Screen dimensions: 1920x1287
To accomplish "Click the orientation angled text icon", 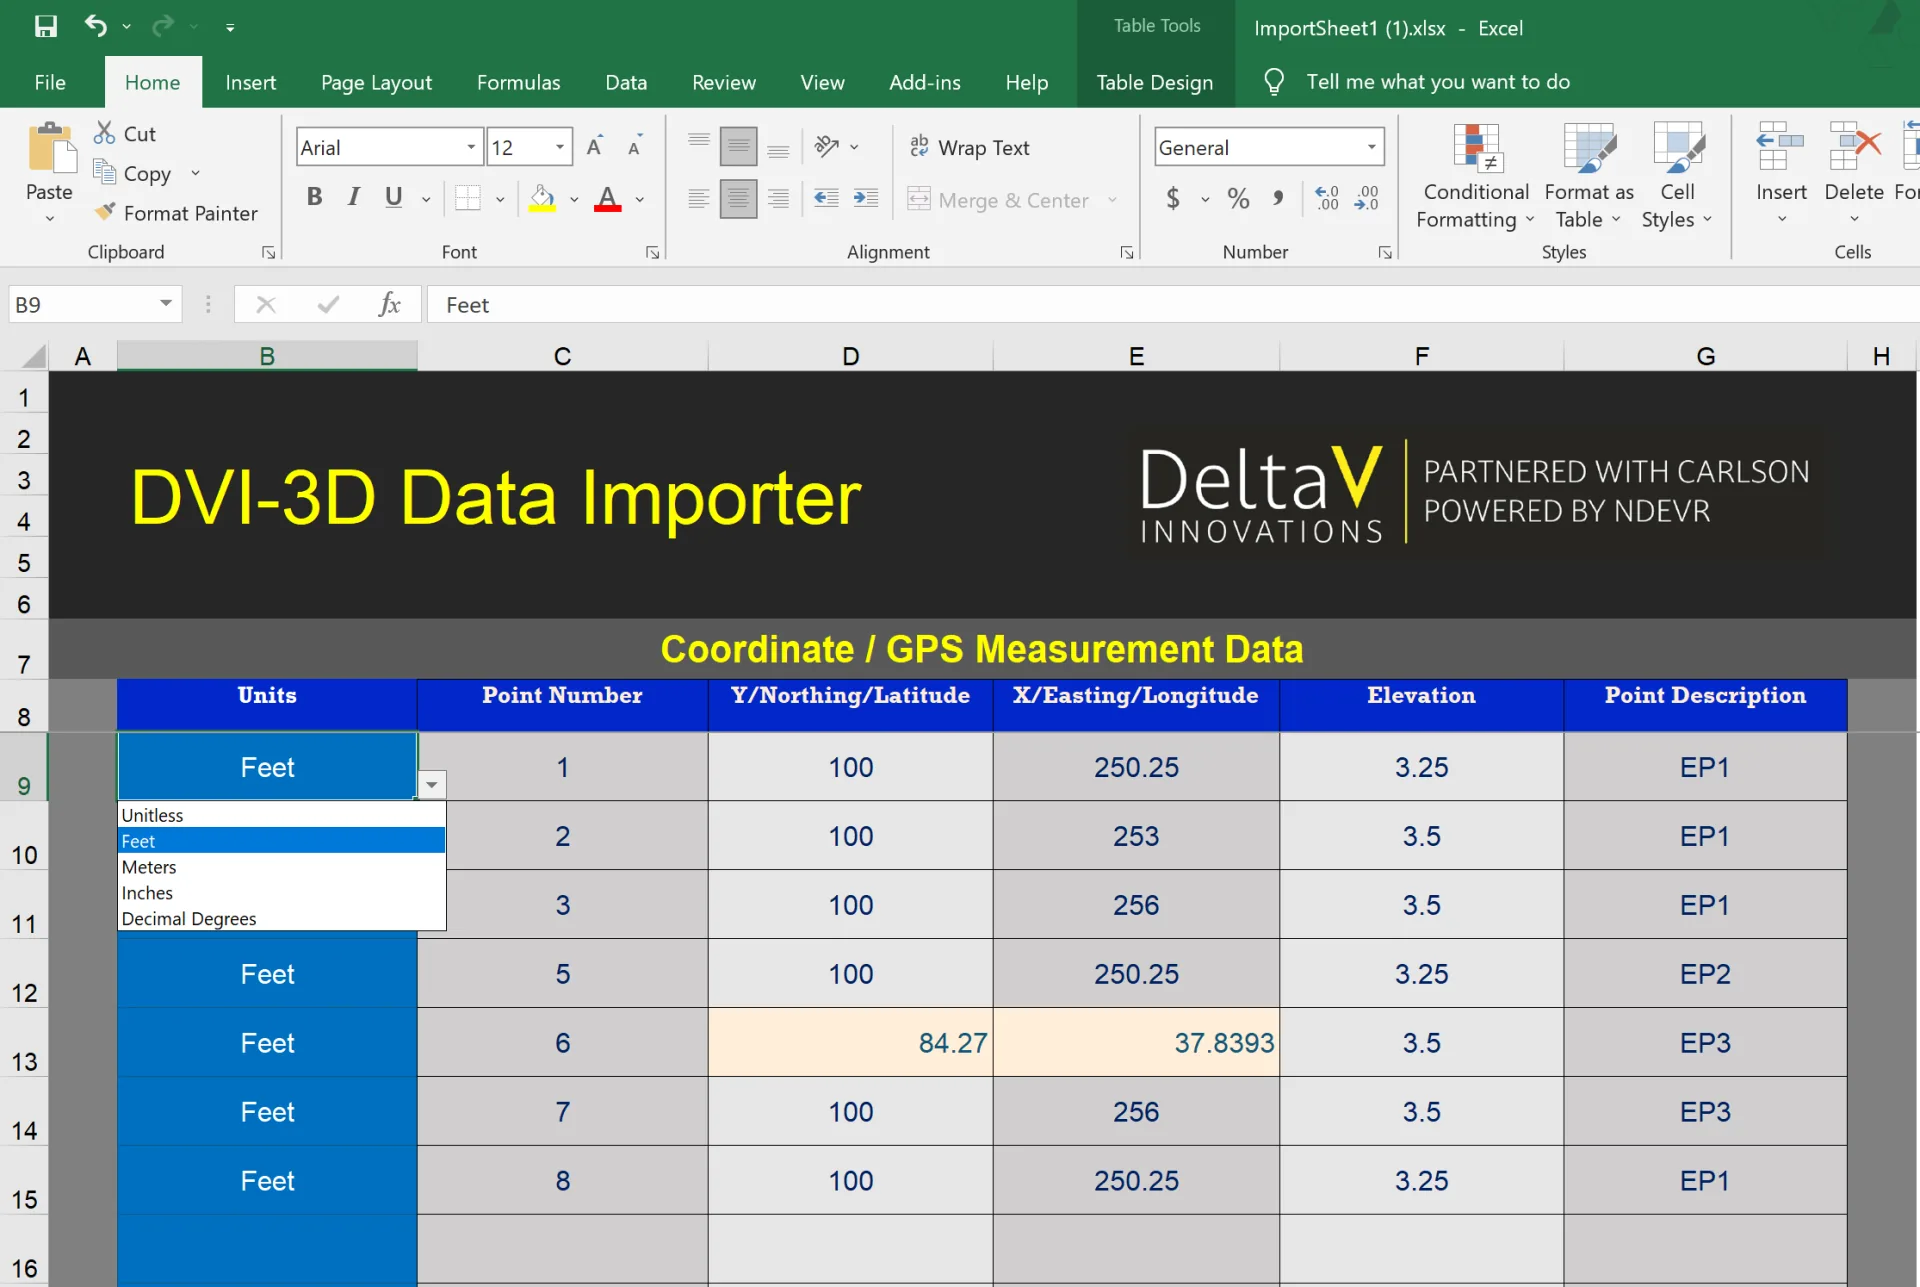I will 827,147.
